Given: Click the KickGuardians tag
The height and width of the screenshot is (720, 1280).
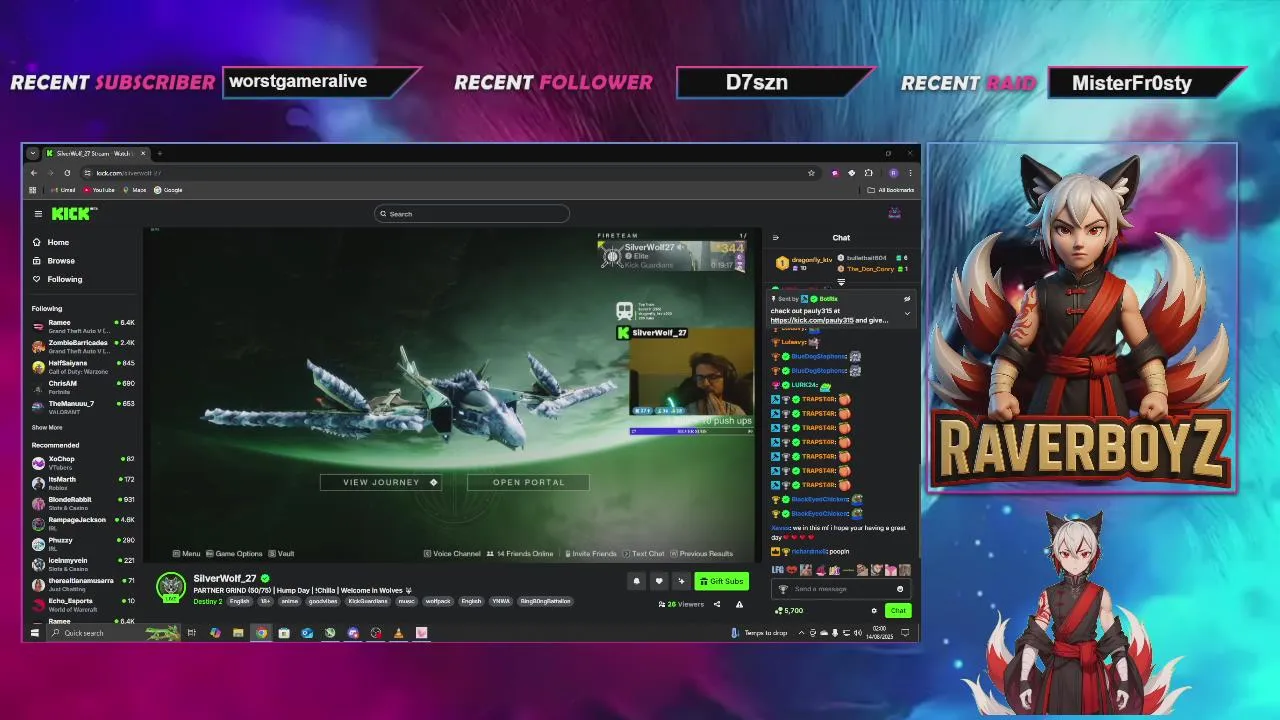Looking at the screenshot, I should [367, 601].
